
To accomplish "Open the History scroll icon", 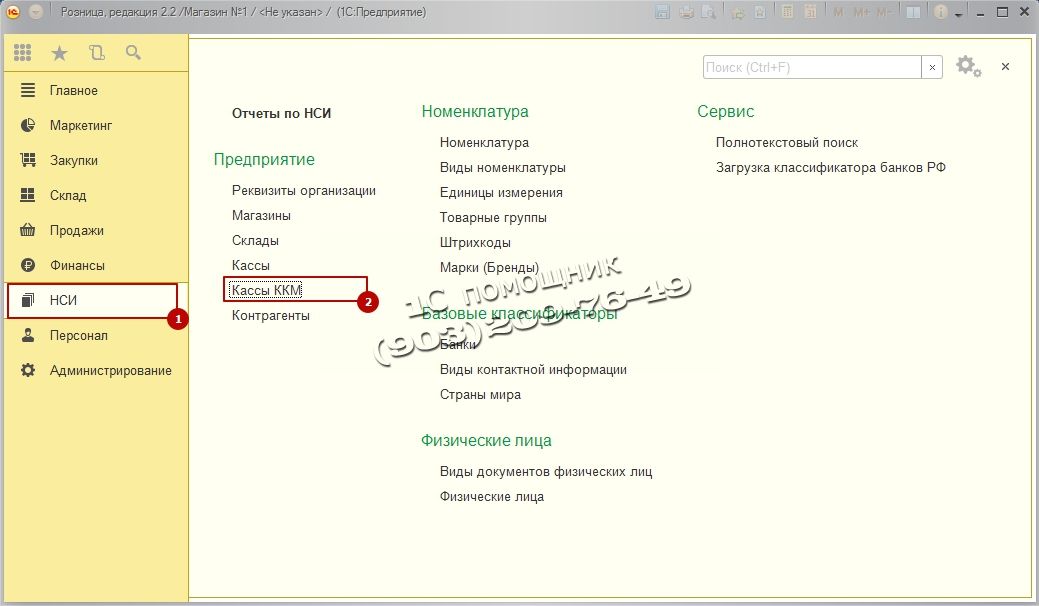I will coord(96,53).
